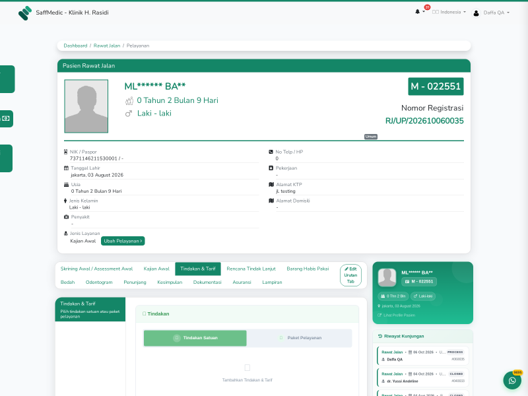Viewport: 528px width, 396px height.
Task: Switch to the Paket Pelayanan option
Action: click(299, 338)
